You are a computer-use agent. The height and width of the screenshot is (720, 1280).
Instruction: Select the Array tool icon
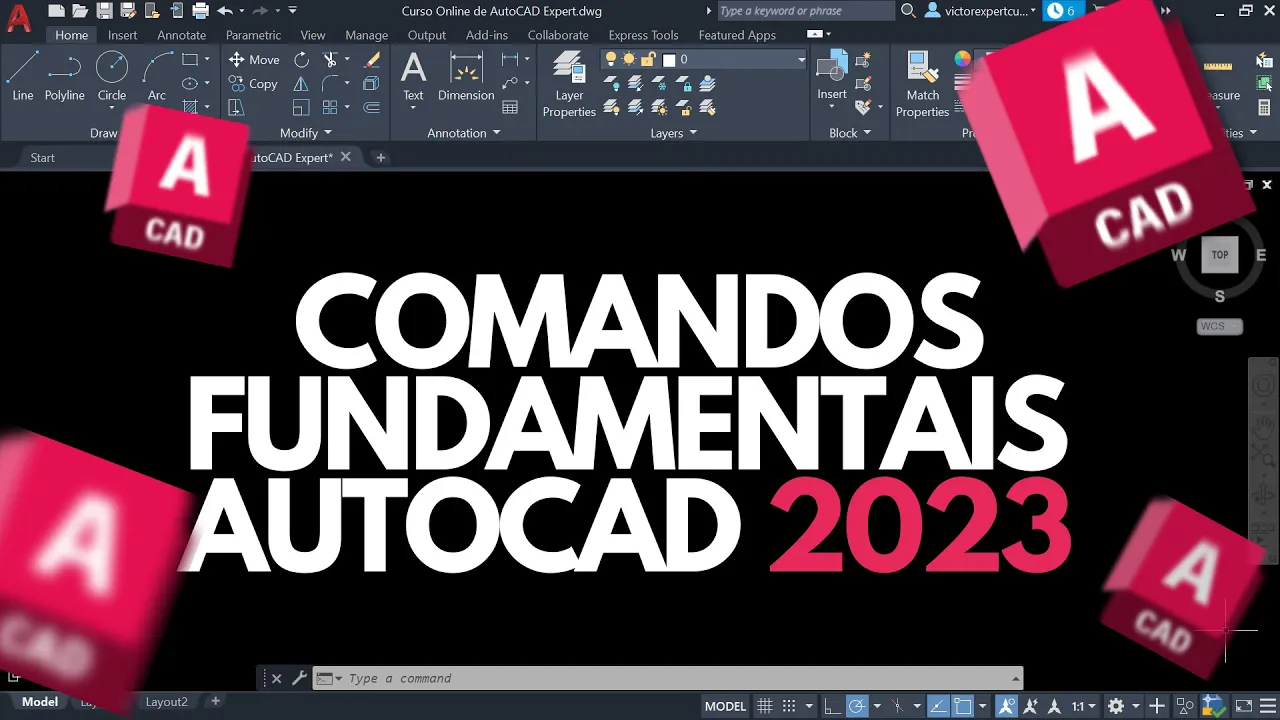click(x=331, y=108)
